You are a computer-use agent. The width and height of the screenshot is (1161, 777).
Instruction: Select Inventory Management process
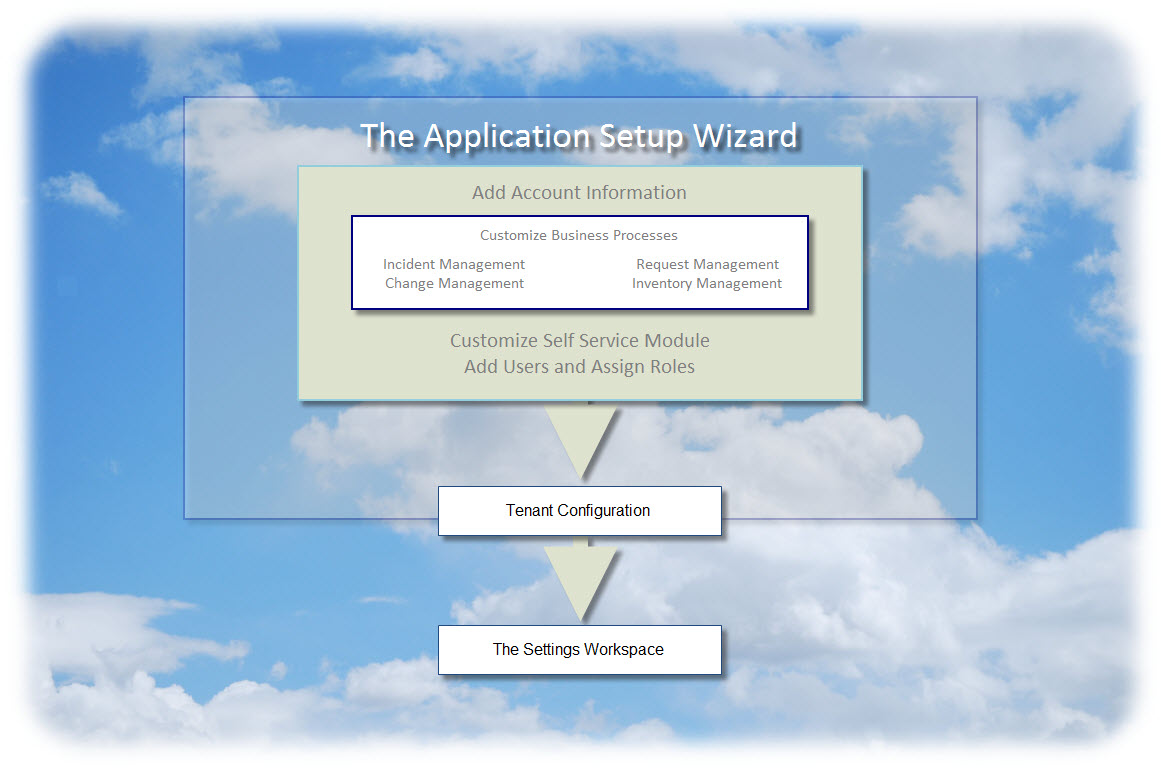(x=706, y=284)
